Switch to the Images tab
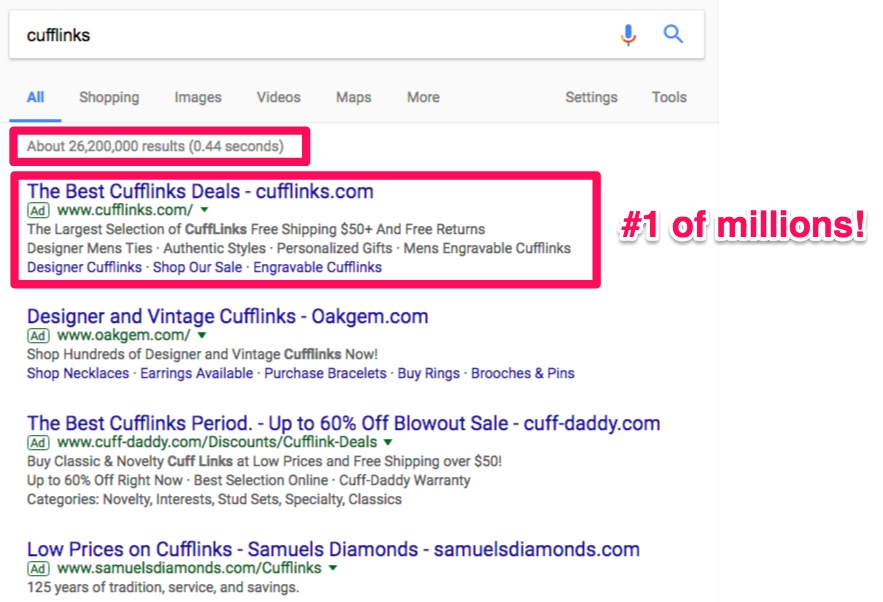This screenshot has width=883, height=602. (x=198, y=97)
